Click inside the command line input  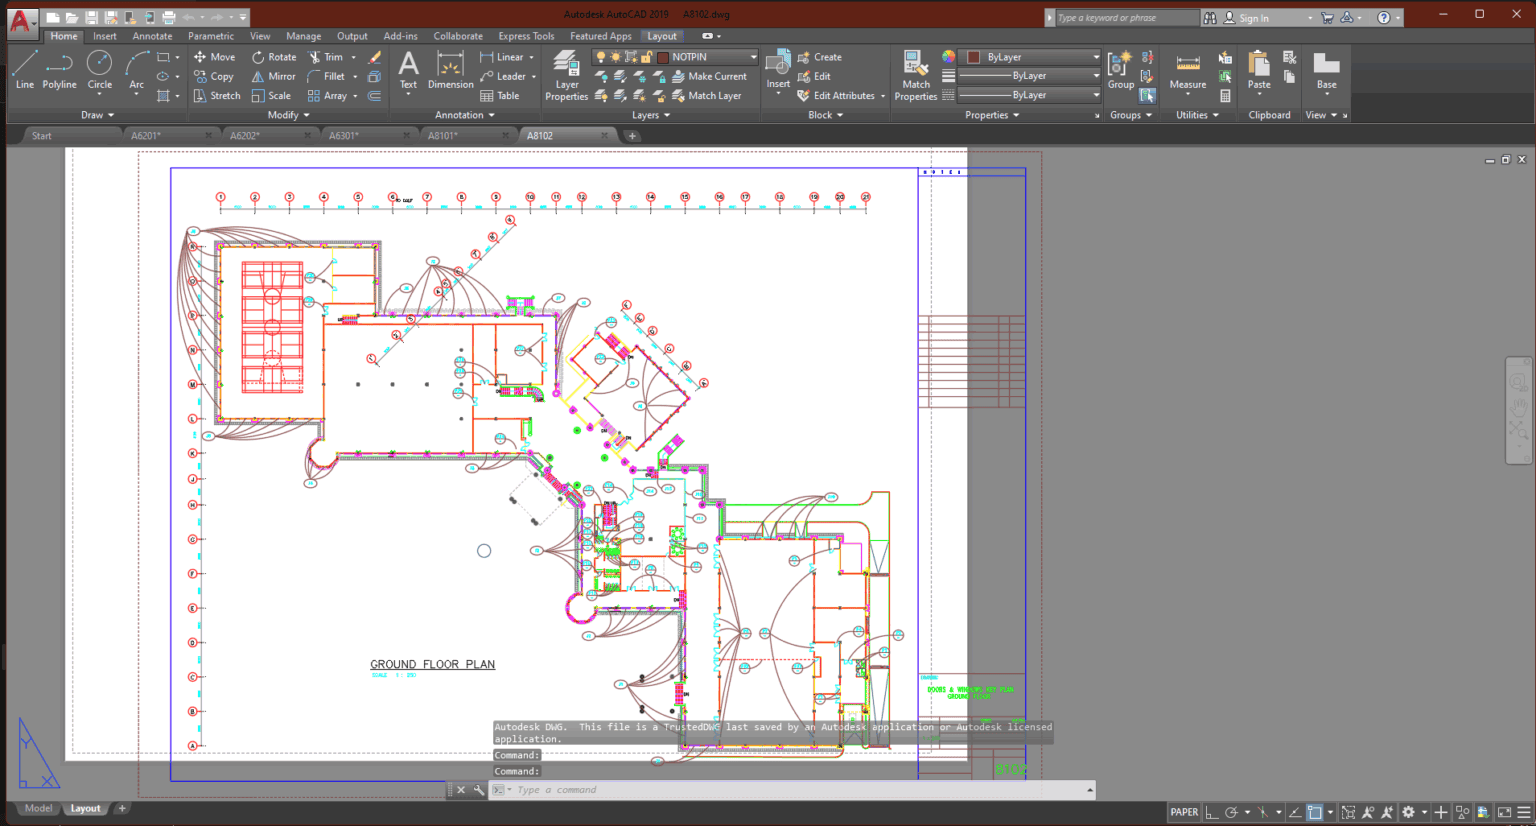[700, 789]
